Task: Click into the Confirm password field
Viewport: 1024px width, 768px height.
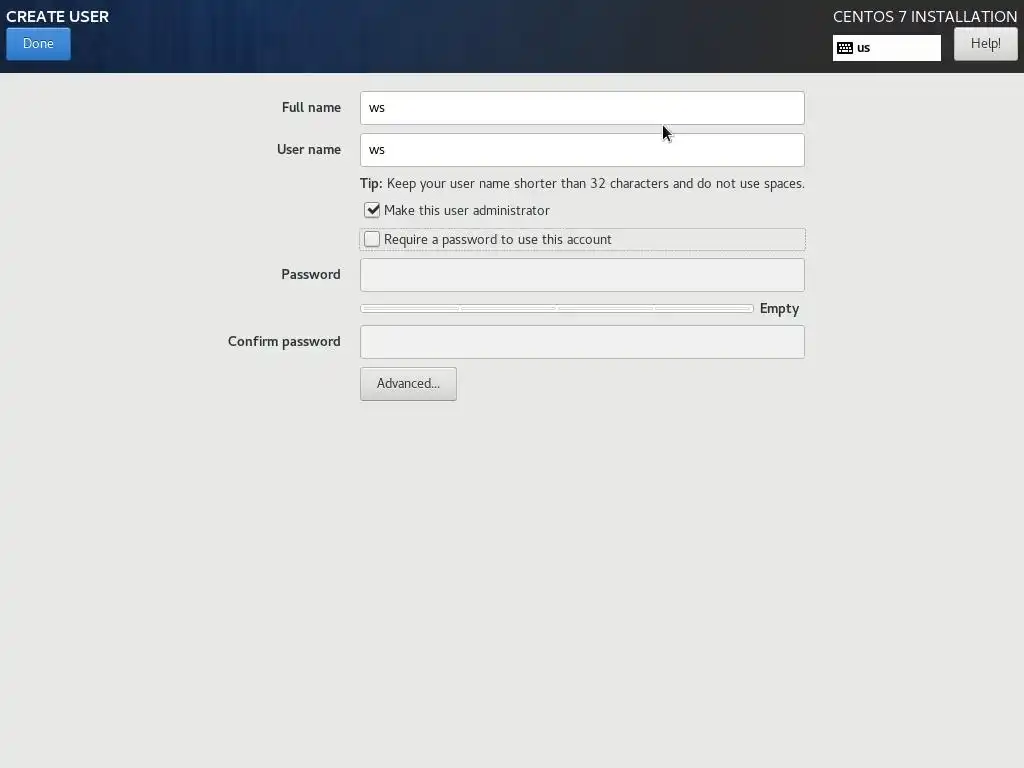Action: click(x=582, y=342)
